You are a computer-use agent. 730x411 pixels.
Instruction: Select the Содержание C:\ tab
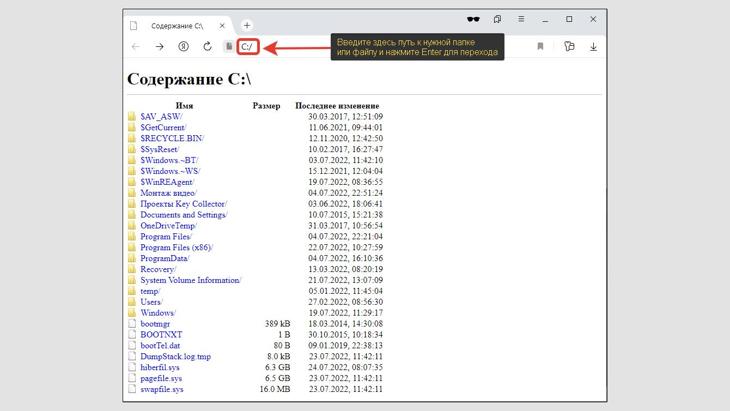pyautogui.click(x=177, y=26)
